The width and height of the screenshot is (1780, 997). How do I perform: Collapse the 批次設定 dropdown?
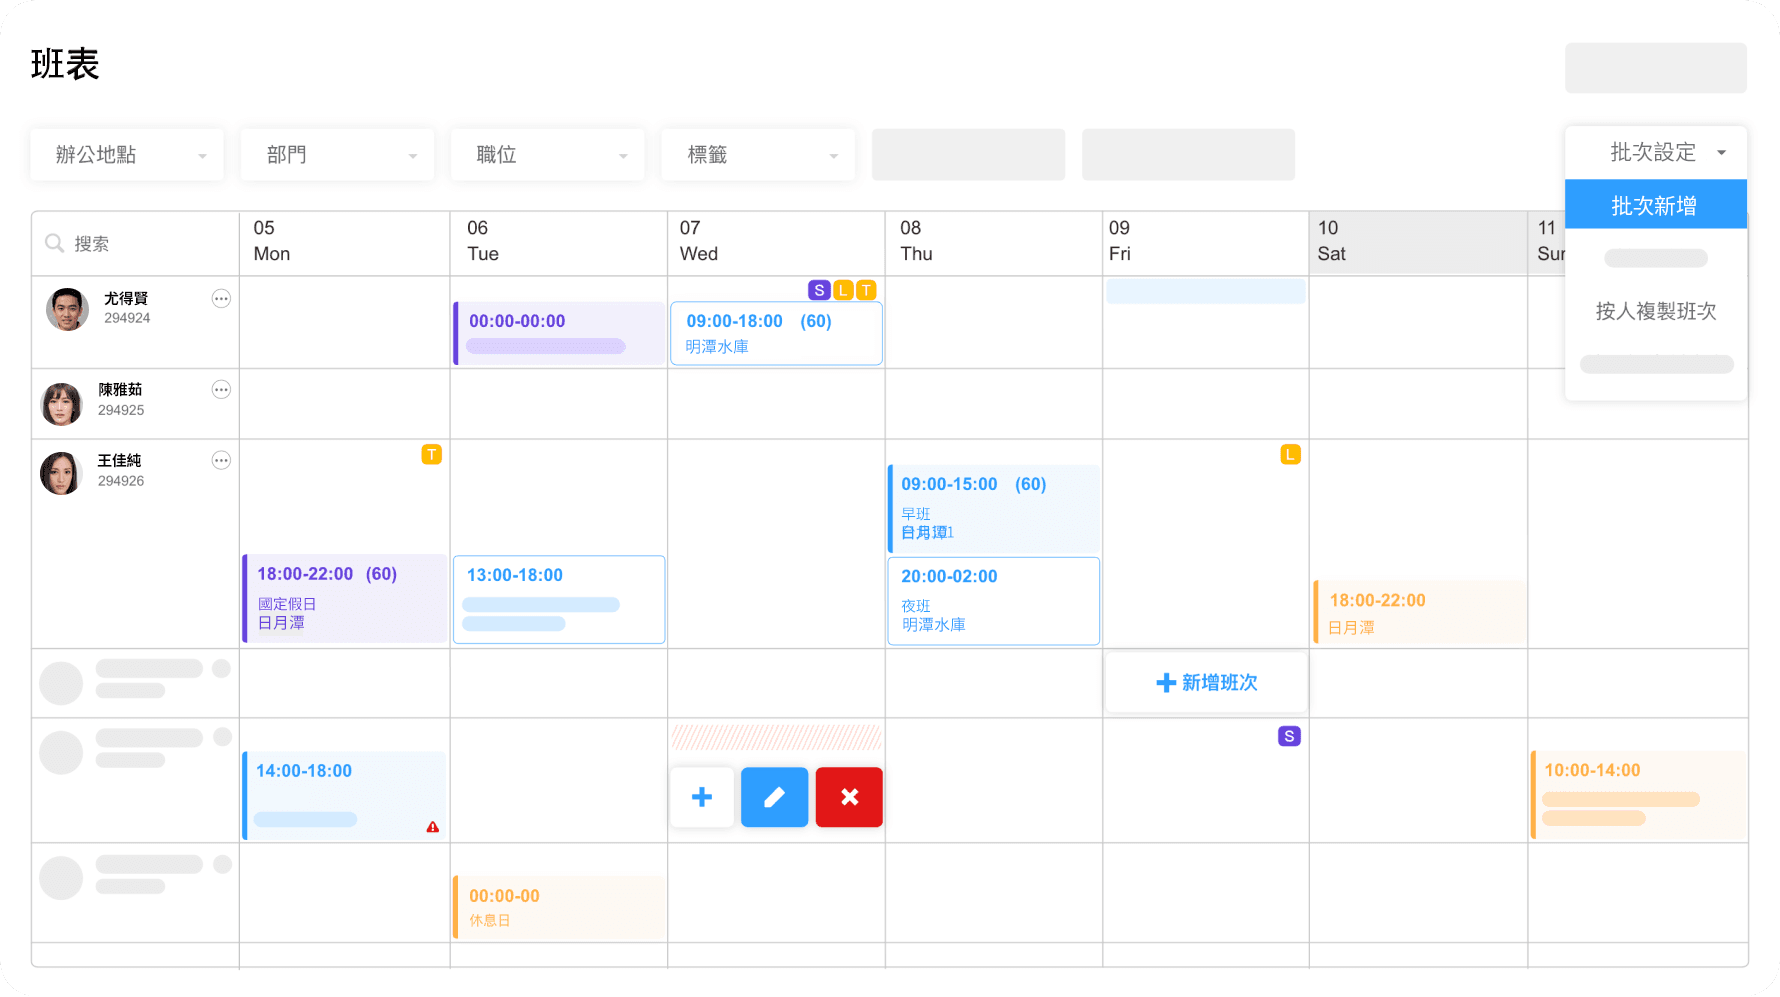(1656, 152)
